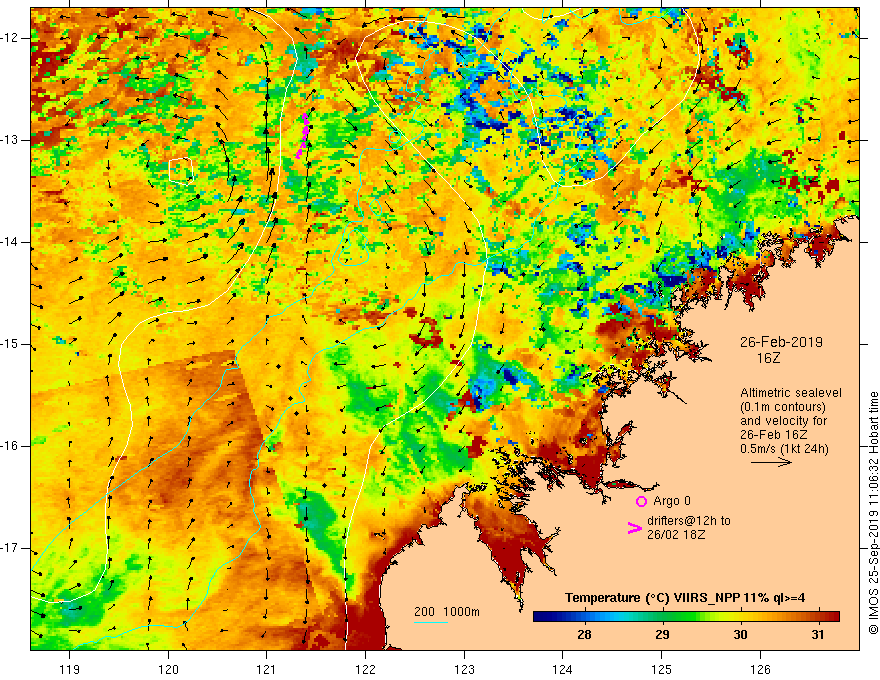The width and height of the screenshot is (880, 680).
Task: Click the cyan 200 1000m bathymetry legend line
Action: click(430, 622)
